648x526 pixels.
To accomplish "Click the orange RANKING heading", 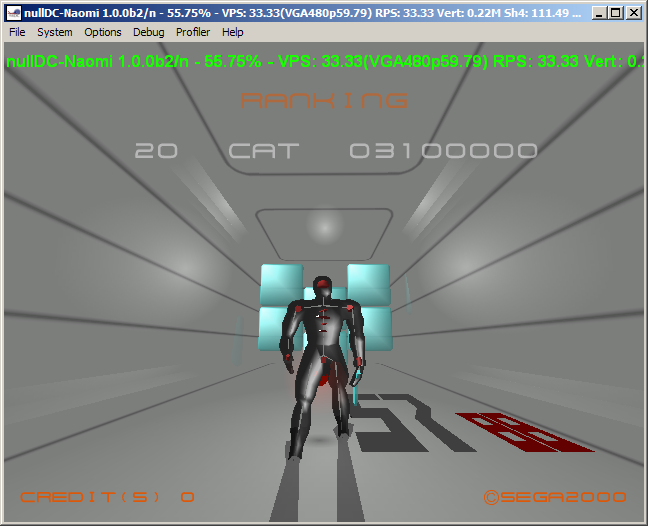I will pos(324,100).
